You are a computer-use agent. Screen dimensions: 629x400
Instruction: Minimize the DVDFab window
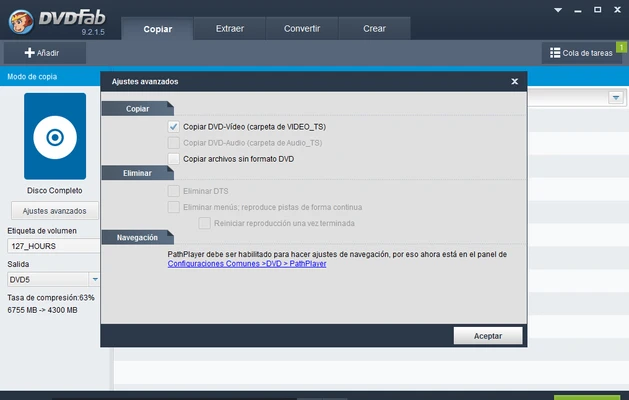(x=578, y=10)
